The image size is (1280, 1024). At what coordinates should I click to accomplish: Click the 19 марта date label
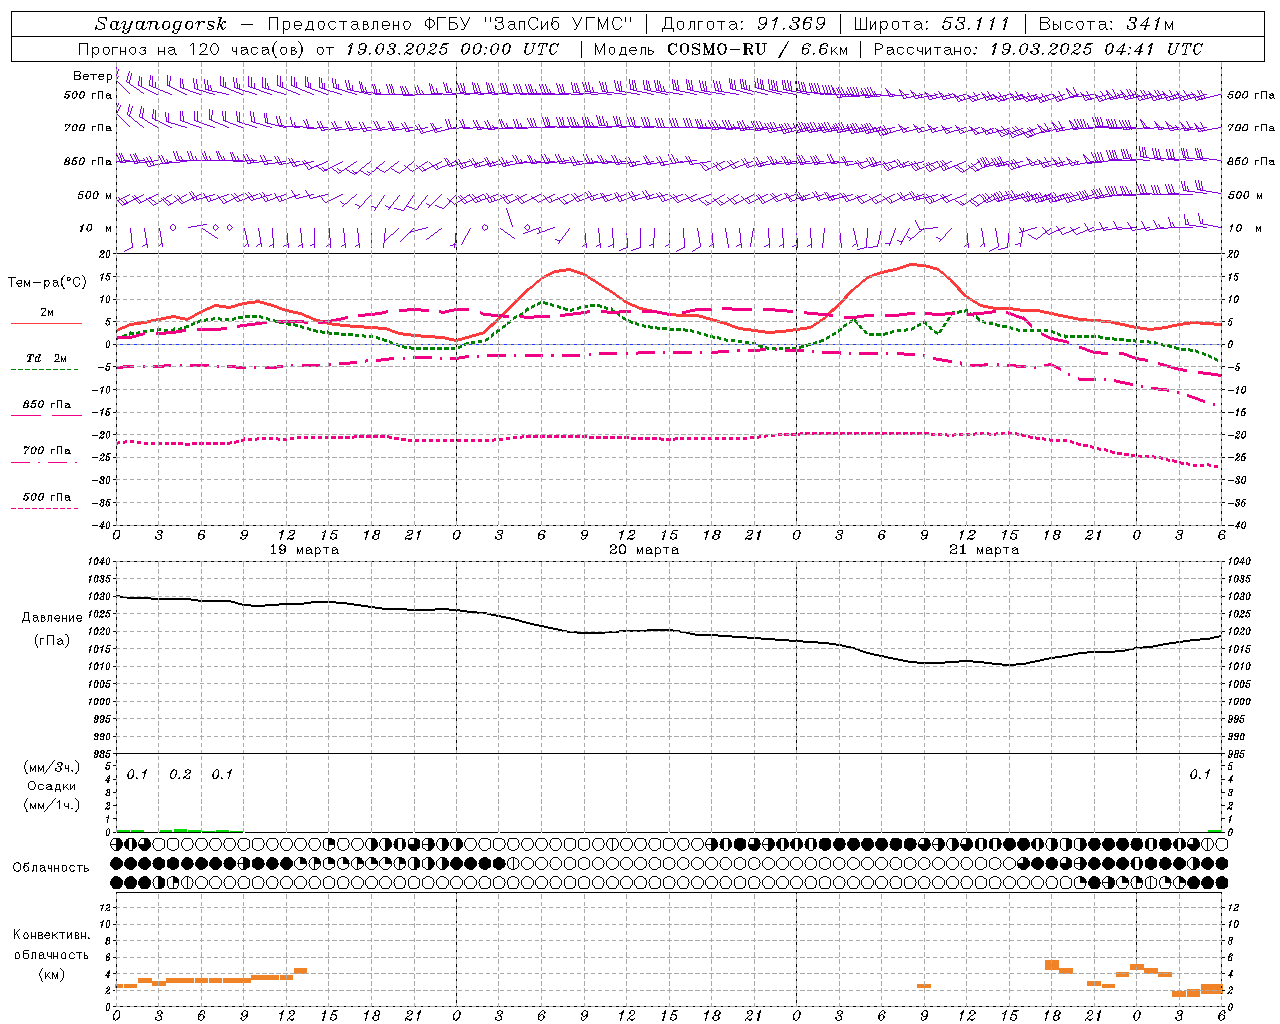click(x=304, y=549)
